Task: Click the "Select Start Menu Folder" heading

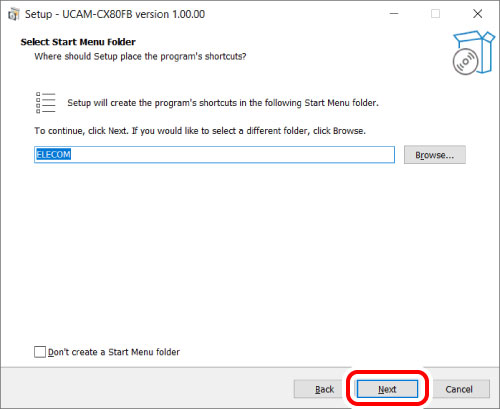Action: 78,42
